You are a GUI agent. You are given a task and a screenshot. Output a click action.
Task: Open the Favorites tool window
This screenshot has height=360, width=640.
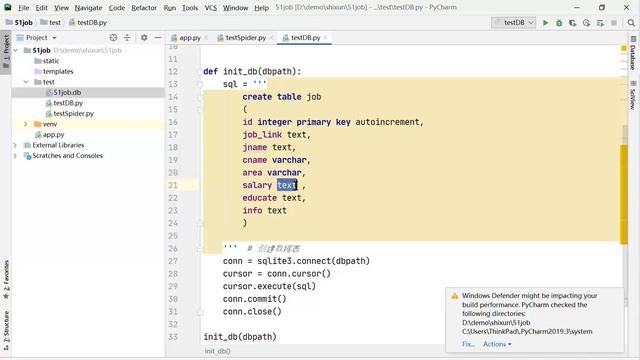pos(6,280)
